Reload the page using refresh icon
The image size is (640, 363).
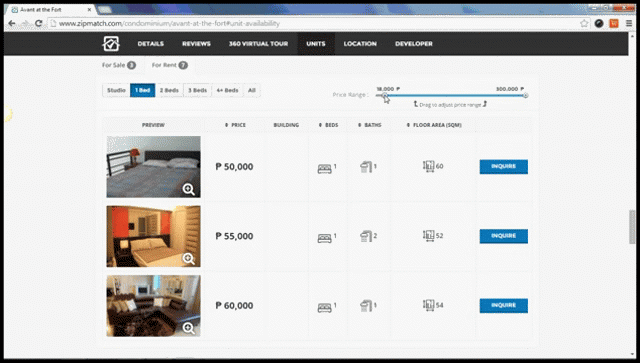point(39,24)
